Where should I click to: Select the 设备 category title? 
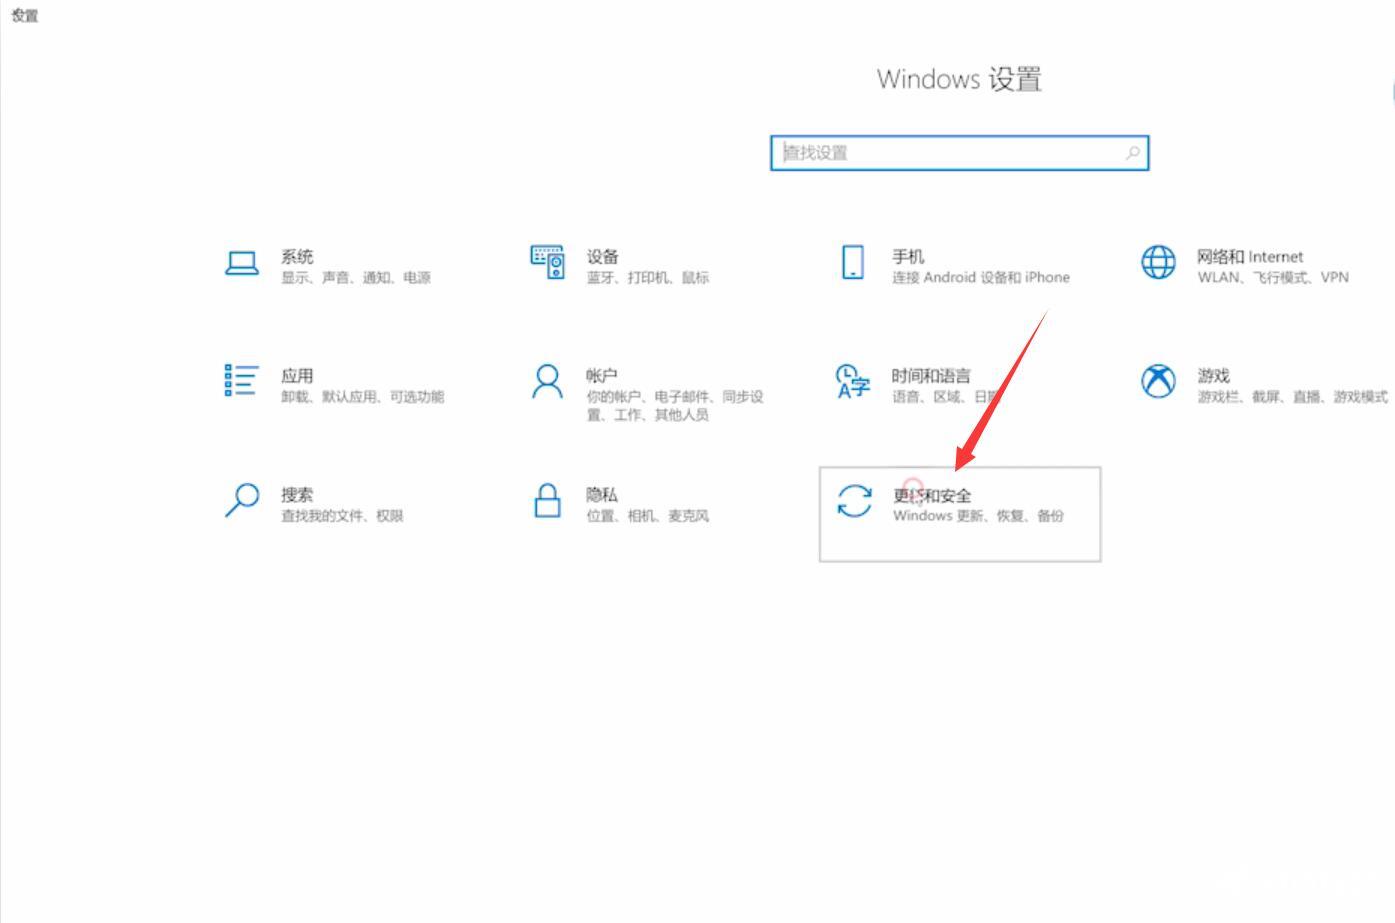coord(603,256)
